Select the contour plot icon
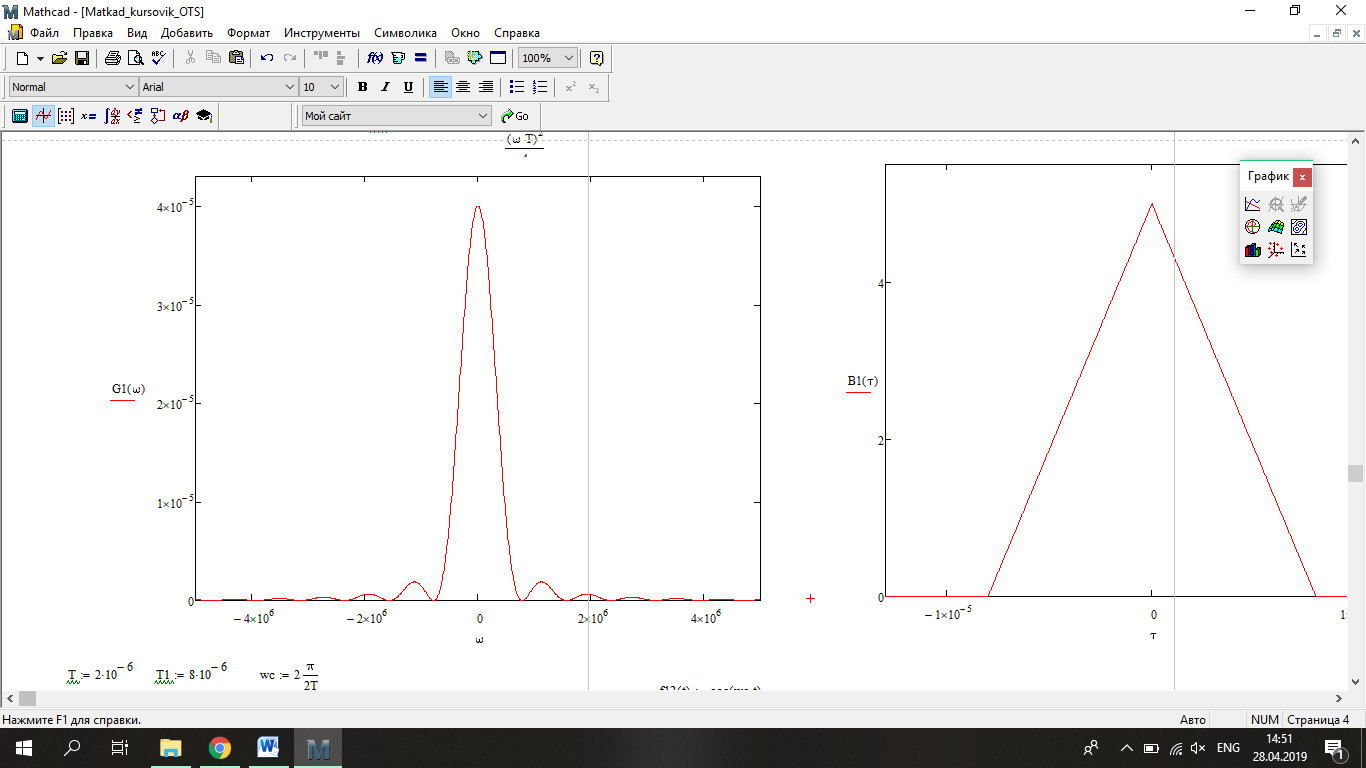Viewport: 1366px width, 768px height. tap(1298, 227)
